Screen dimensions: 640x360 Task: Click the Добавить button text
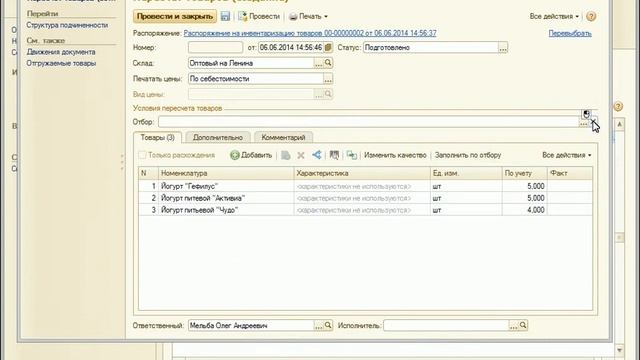click(x=256, y=155)
